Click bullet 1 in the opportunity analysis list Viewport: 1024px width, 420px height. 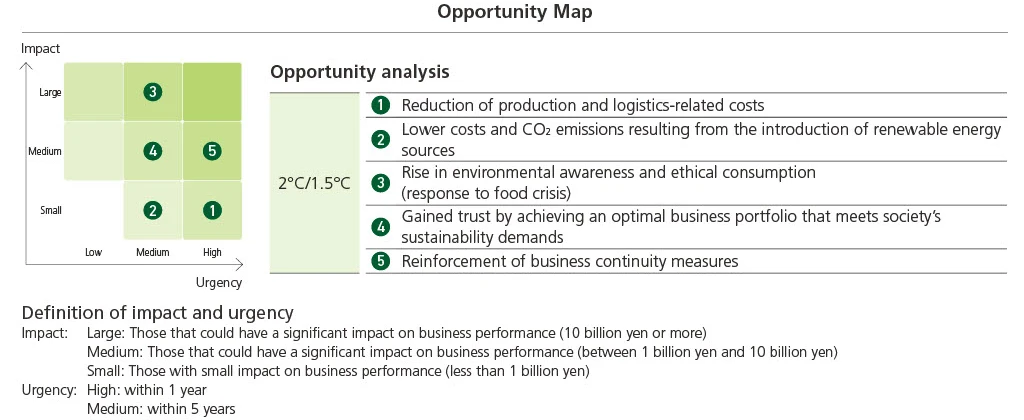click(380, 105)
